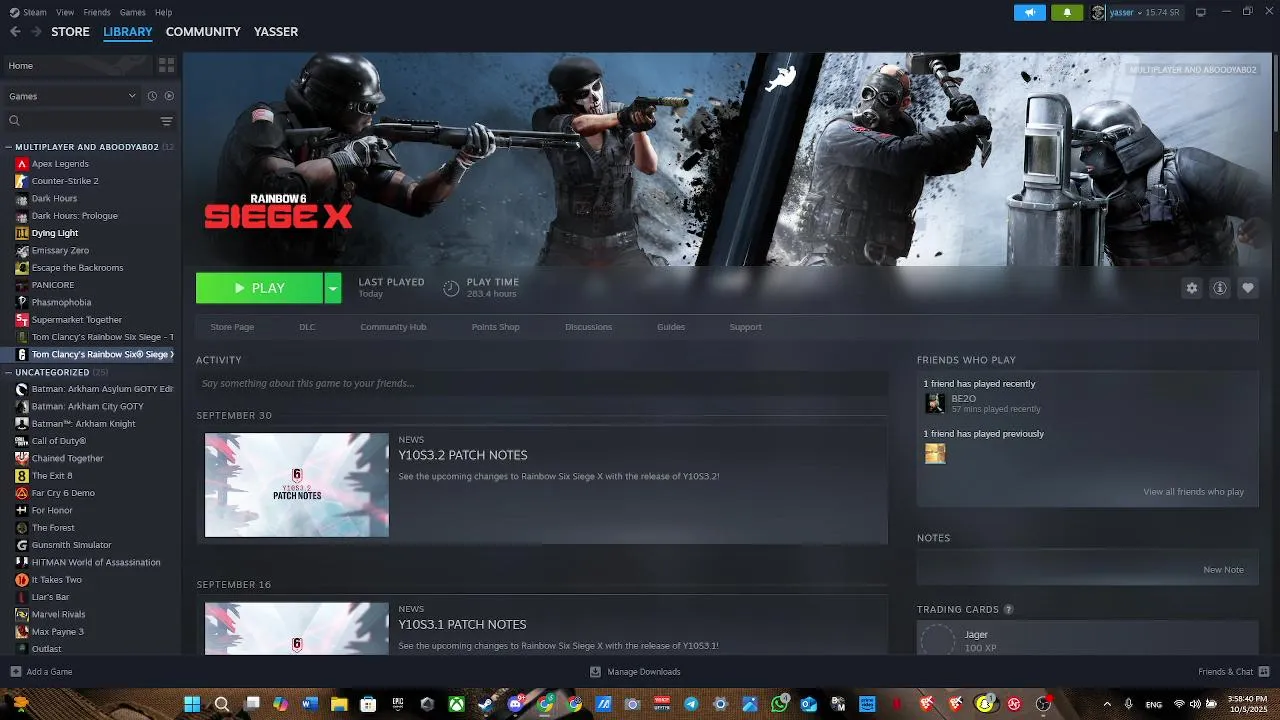Open the advanced filter options icon
Image resolution: width=1280 pixels, height=720 pixels.
[167, 121]
